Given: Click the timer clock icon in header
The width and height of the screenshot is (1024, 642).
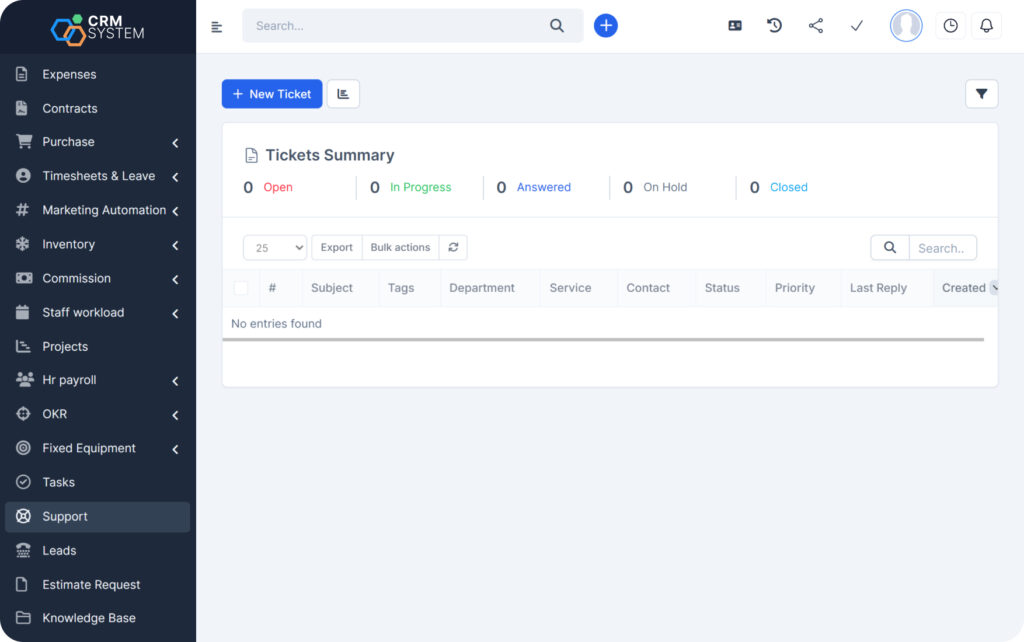Looking at the screenshot, I should pos(950,26).
